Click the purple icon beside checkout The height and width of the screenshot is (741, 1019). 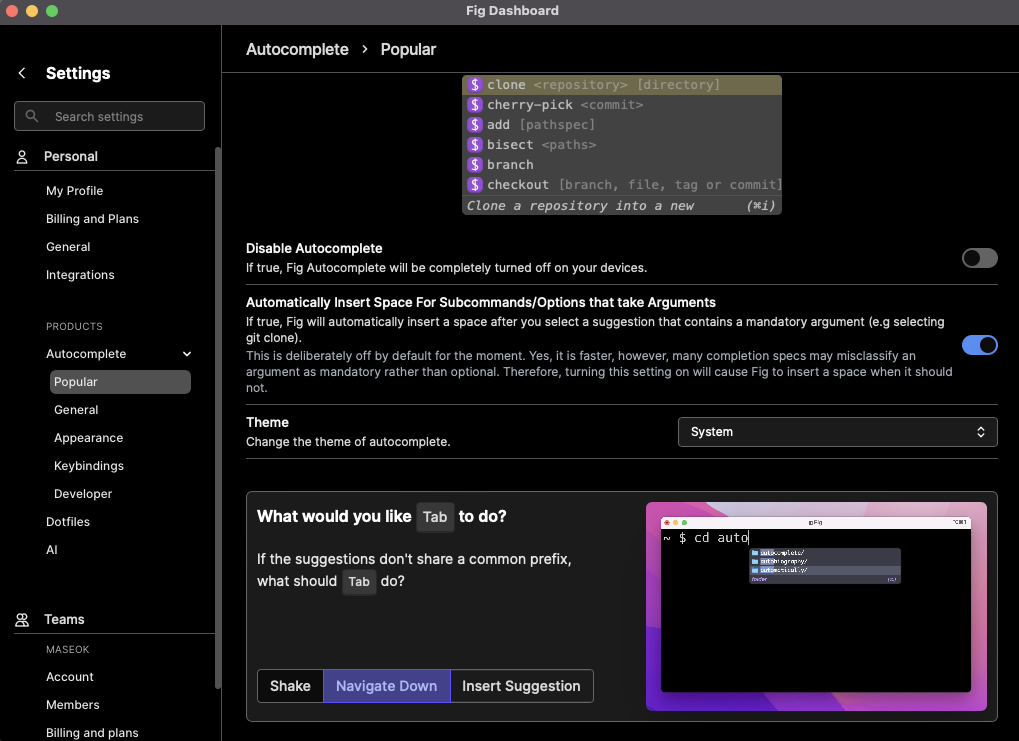(x=475, y=185)
